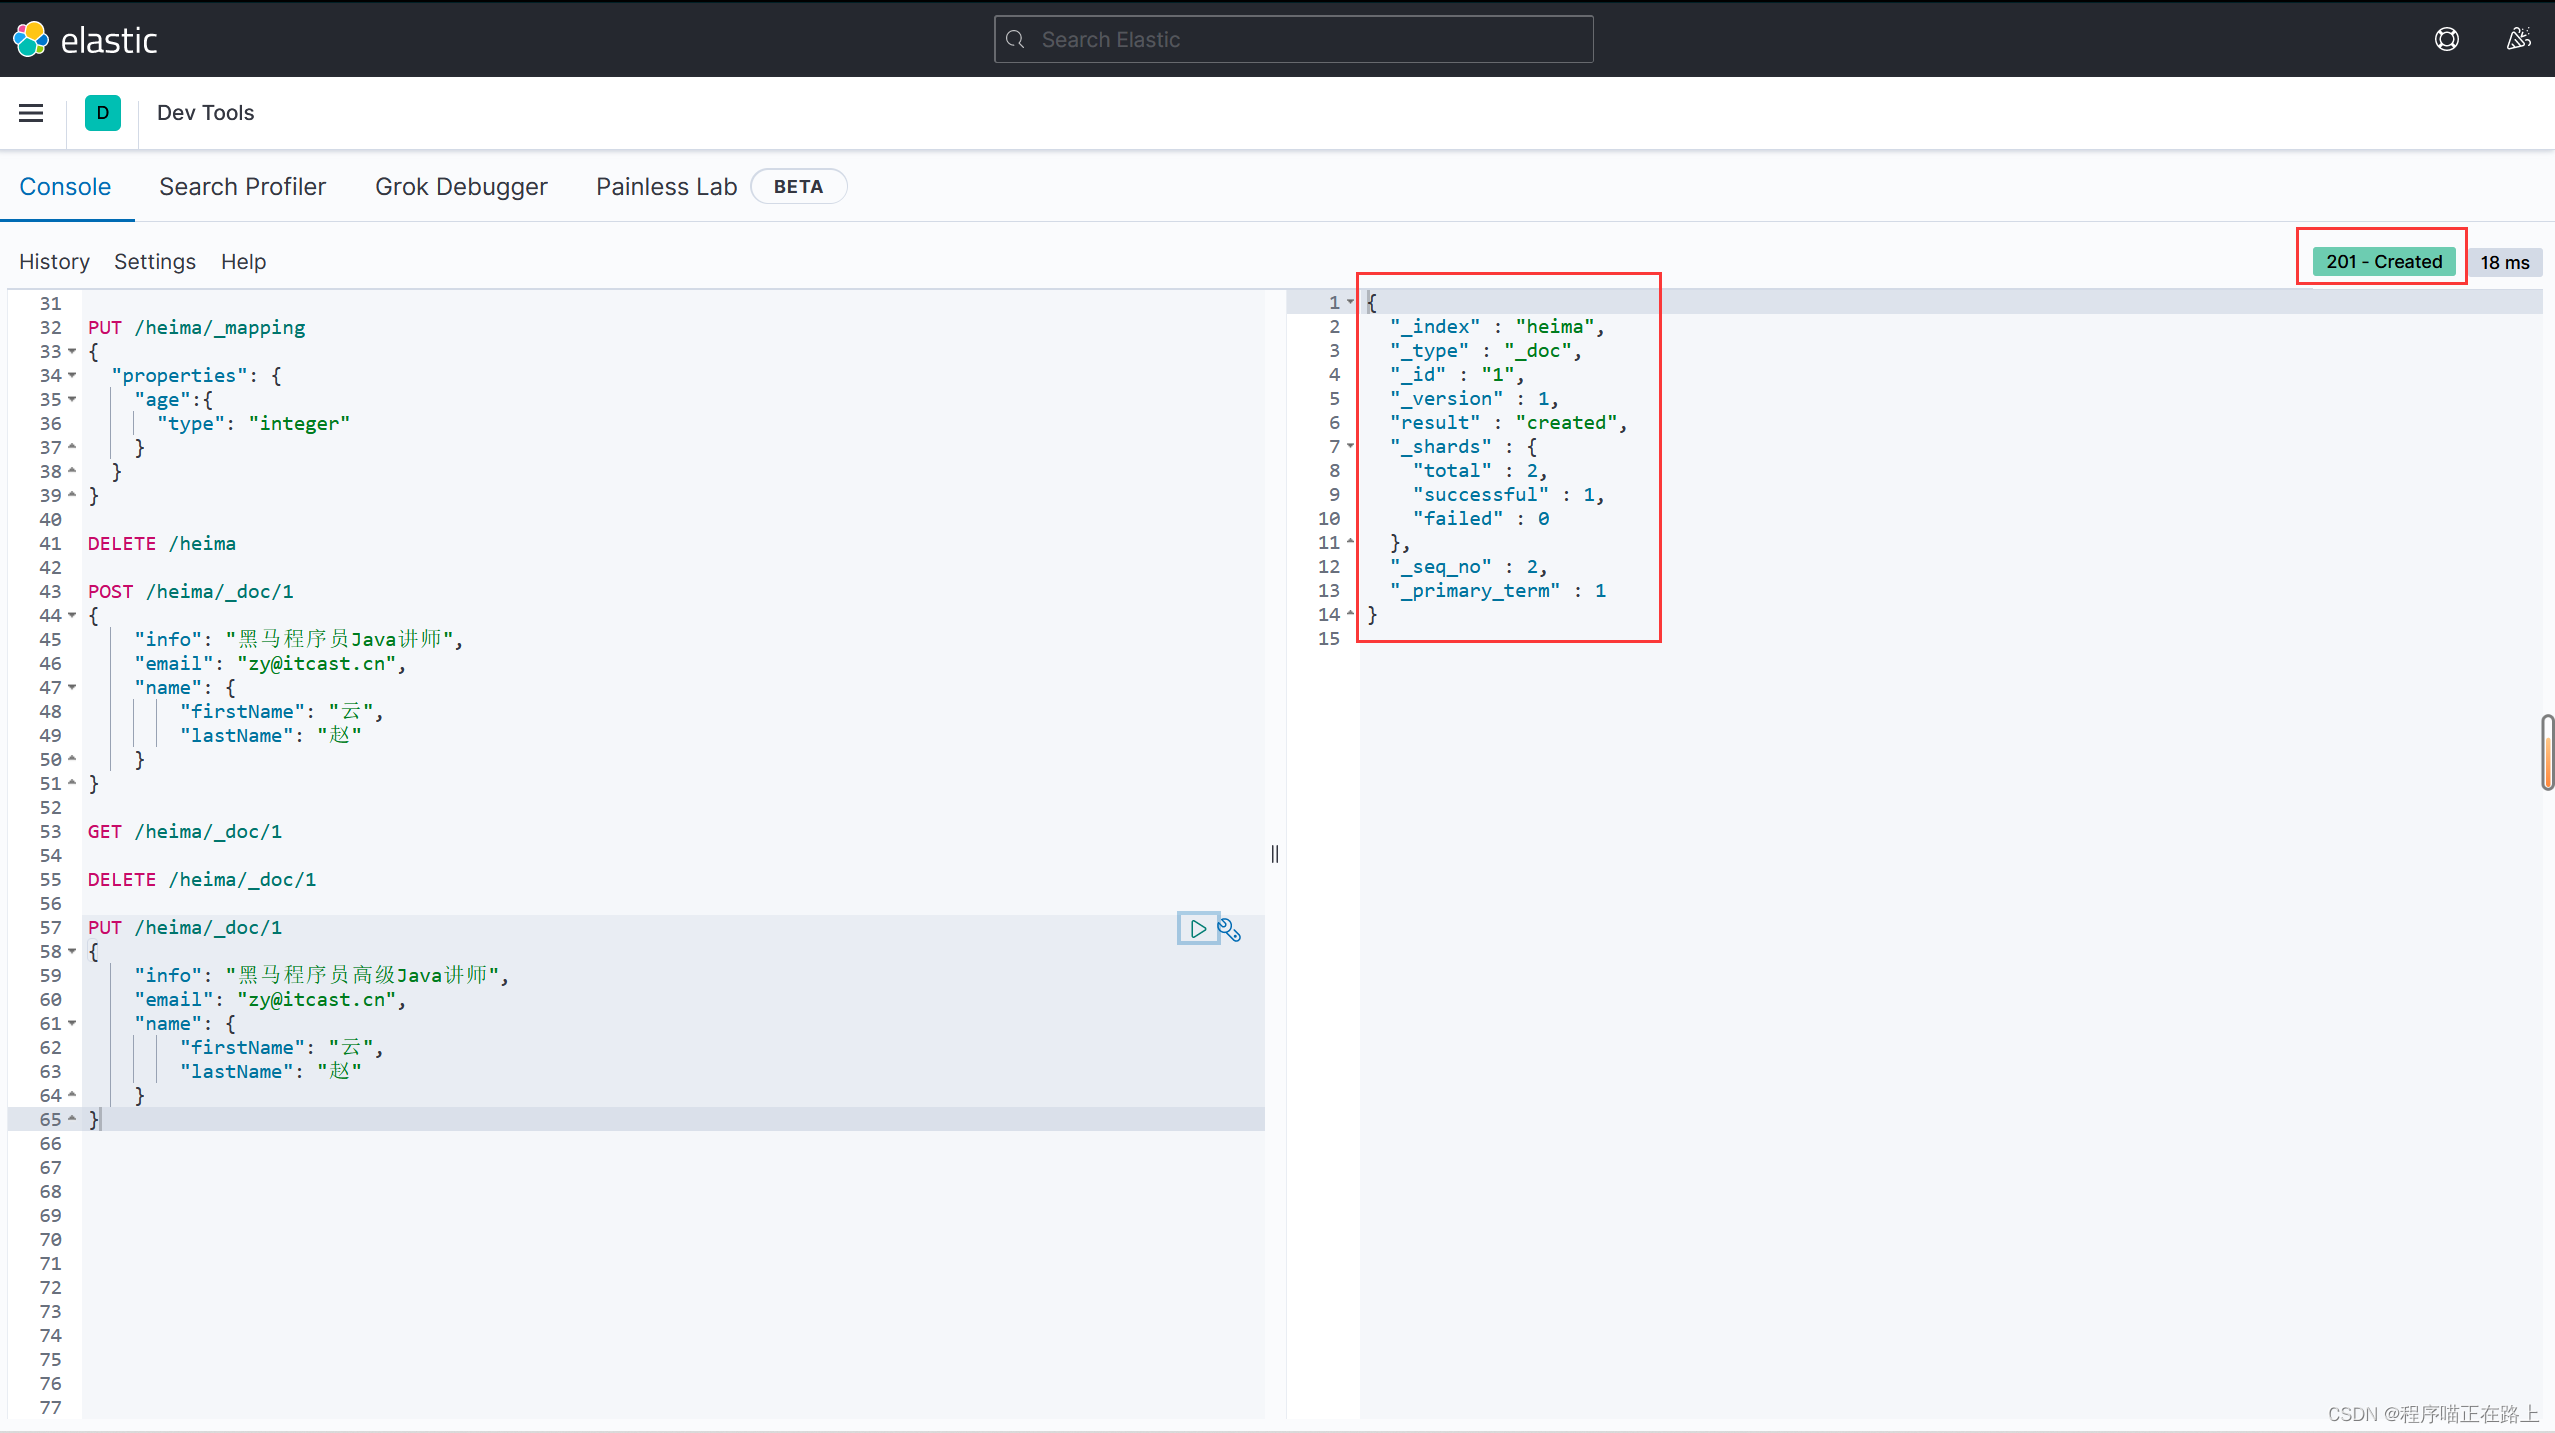This screenshot has width=2555, height=1433.
Task: Collapse the name object on line 61
Action: coord(72,1023)
